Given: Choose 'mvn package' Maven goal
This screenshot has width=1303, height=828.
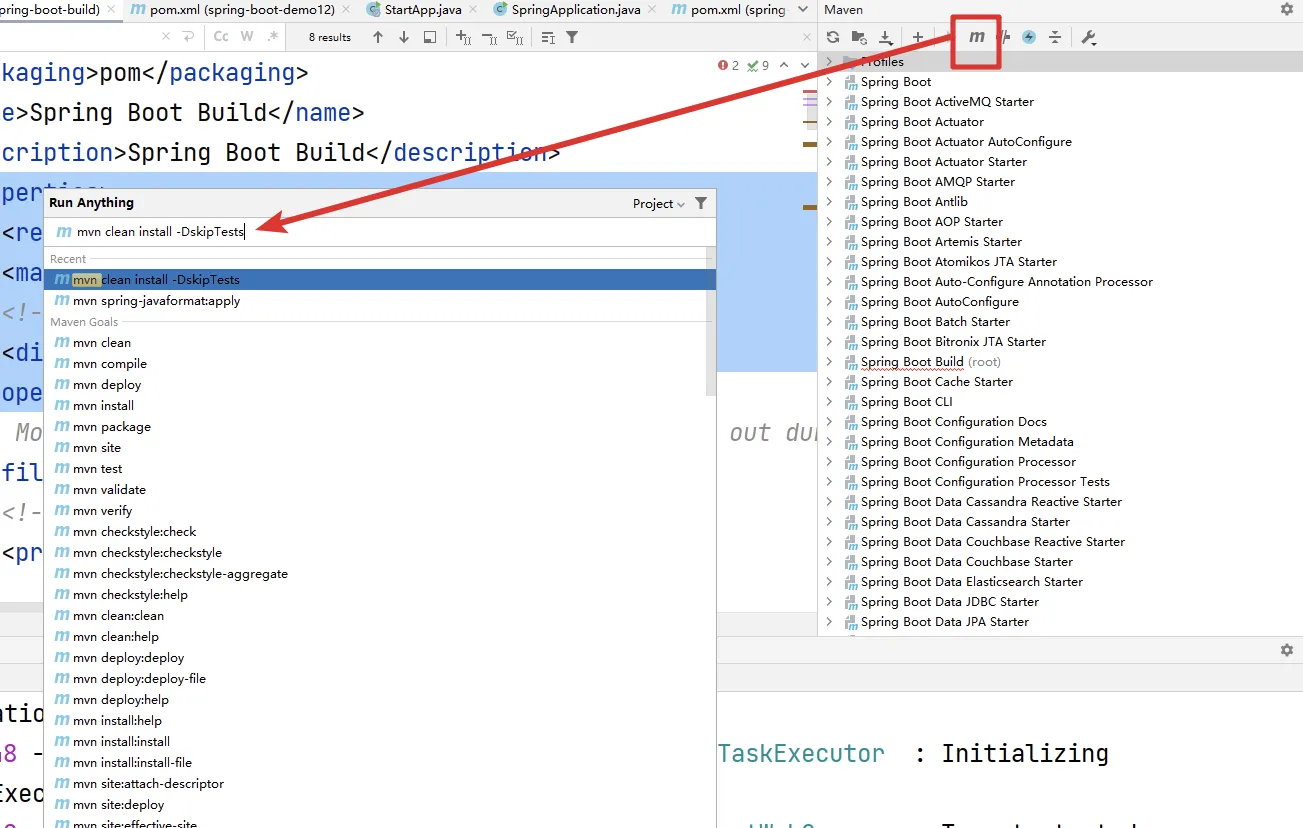Looking at the screenshot, I should [376, 427].
